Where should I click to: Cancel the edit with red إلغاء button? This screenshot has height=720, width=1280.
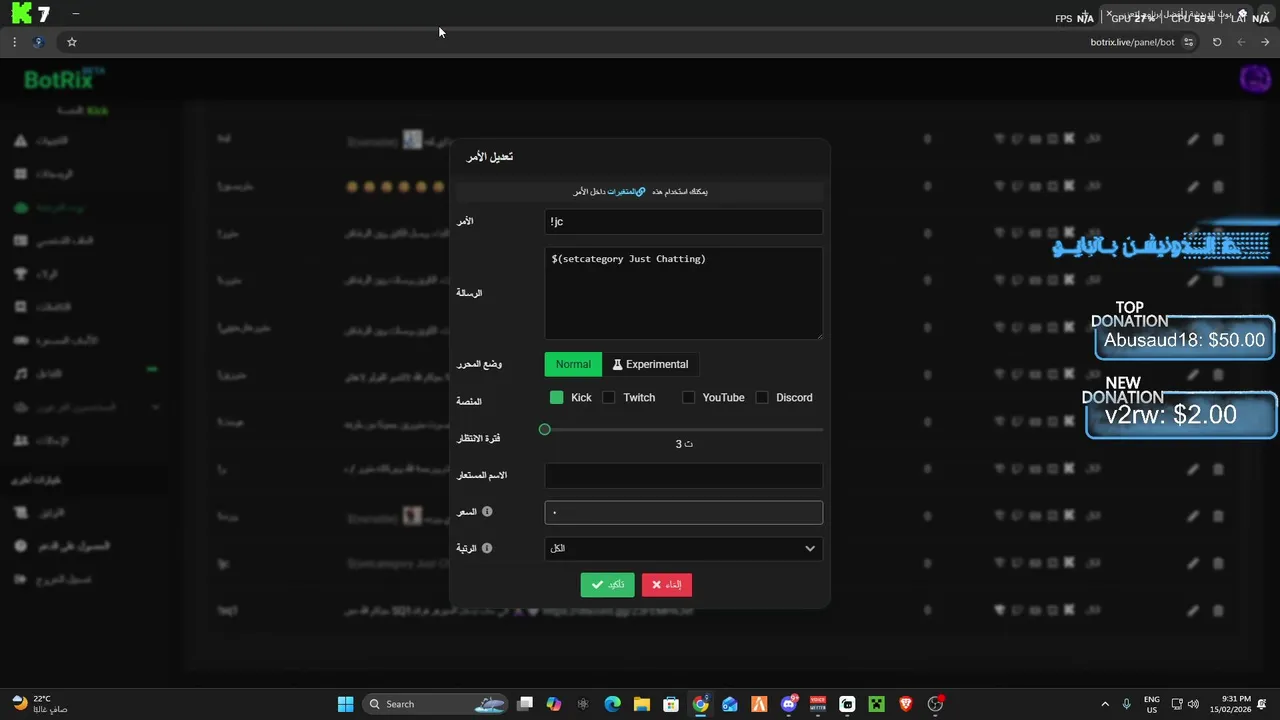[667, 585]
